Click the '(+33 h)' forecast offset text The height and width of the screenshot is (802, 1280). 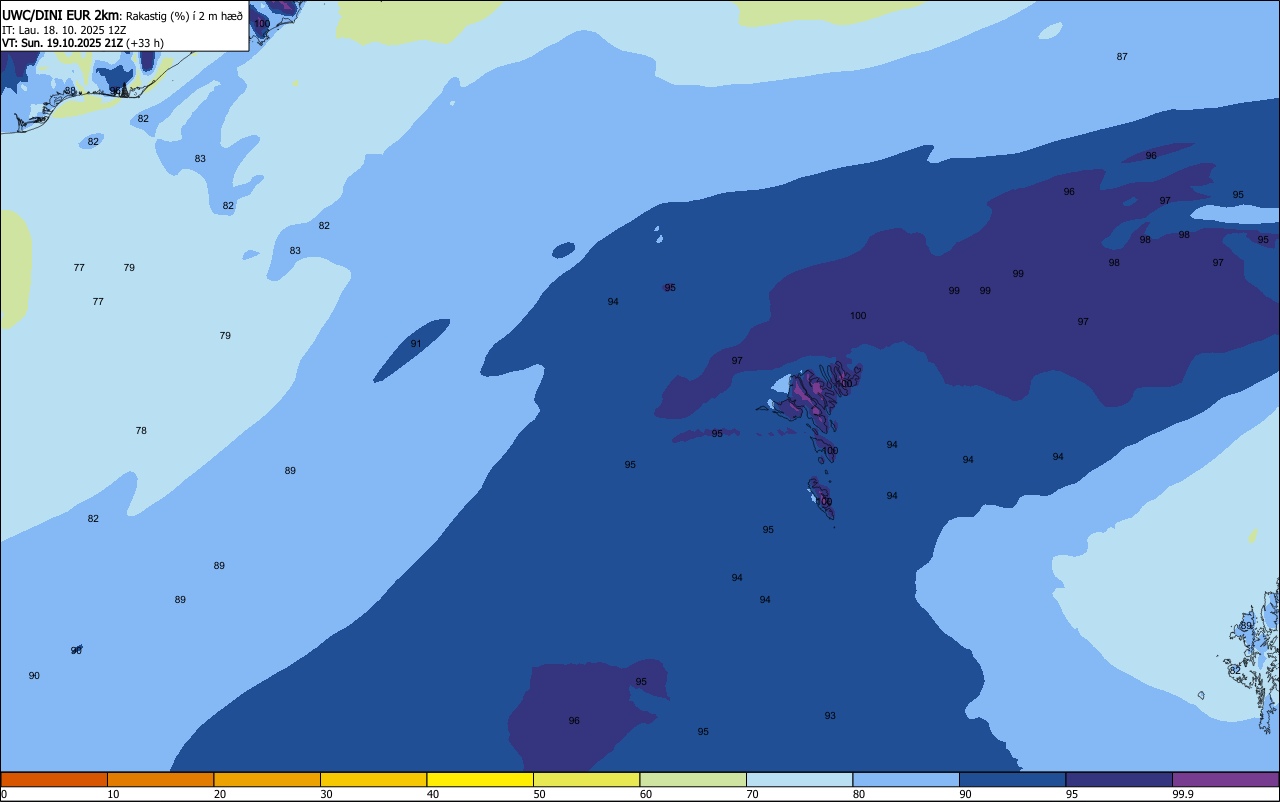pyautogui.click(x=145, y=43)
